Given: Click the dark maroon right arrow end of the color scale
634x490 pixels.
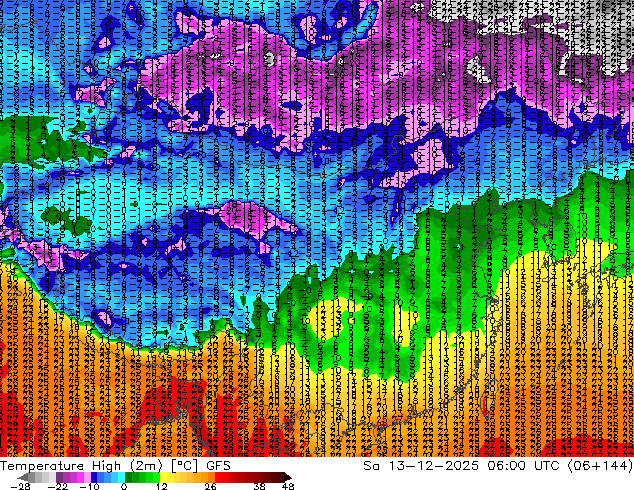Looking at the screenshot, I should [287, 477].
